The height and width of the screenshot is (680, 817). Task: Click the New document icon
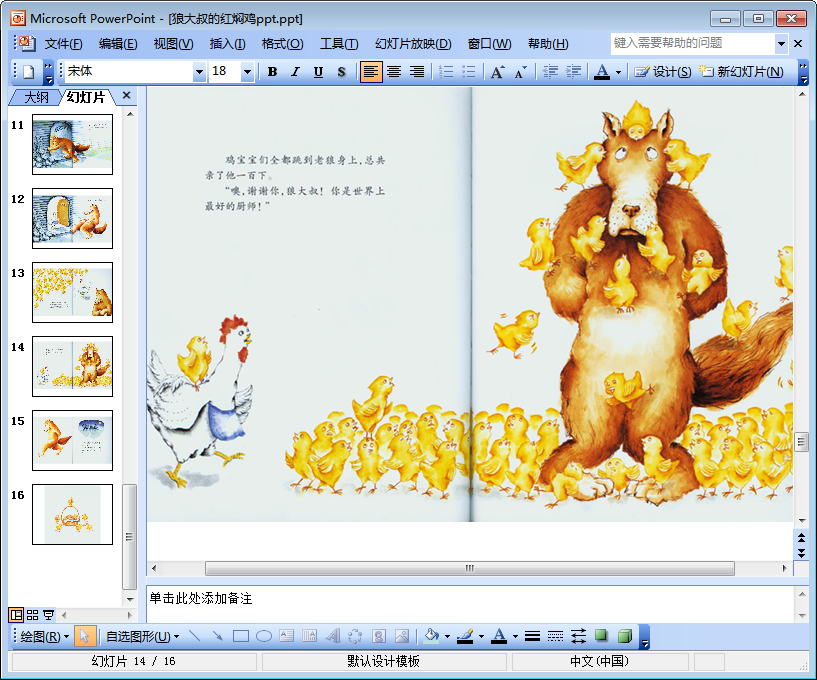point(29,72)
